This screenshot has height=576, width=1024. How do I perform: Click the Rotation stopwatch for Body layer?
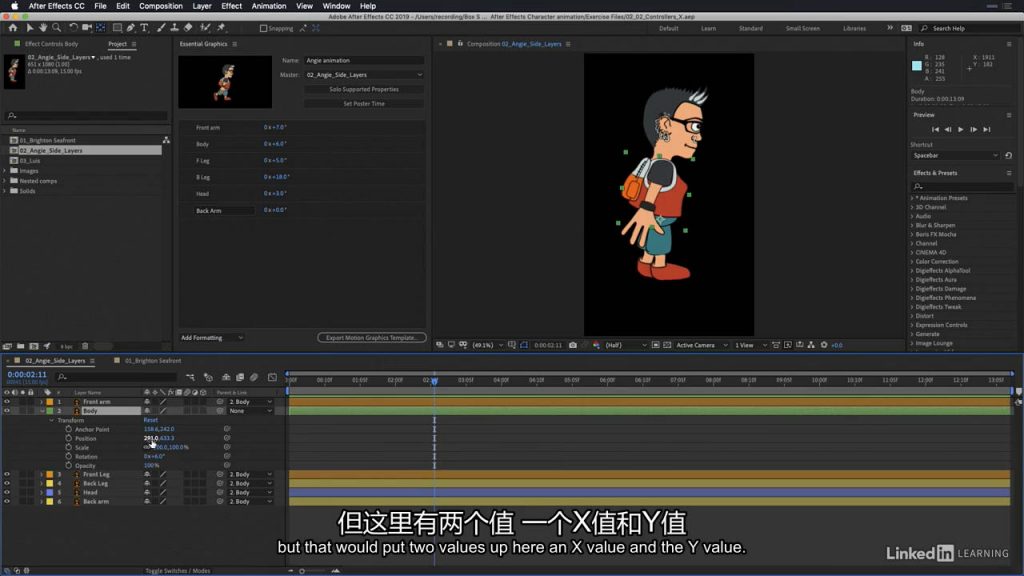(69, 456)
